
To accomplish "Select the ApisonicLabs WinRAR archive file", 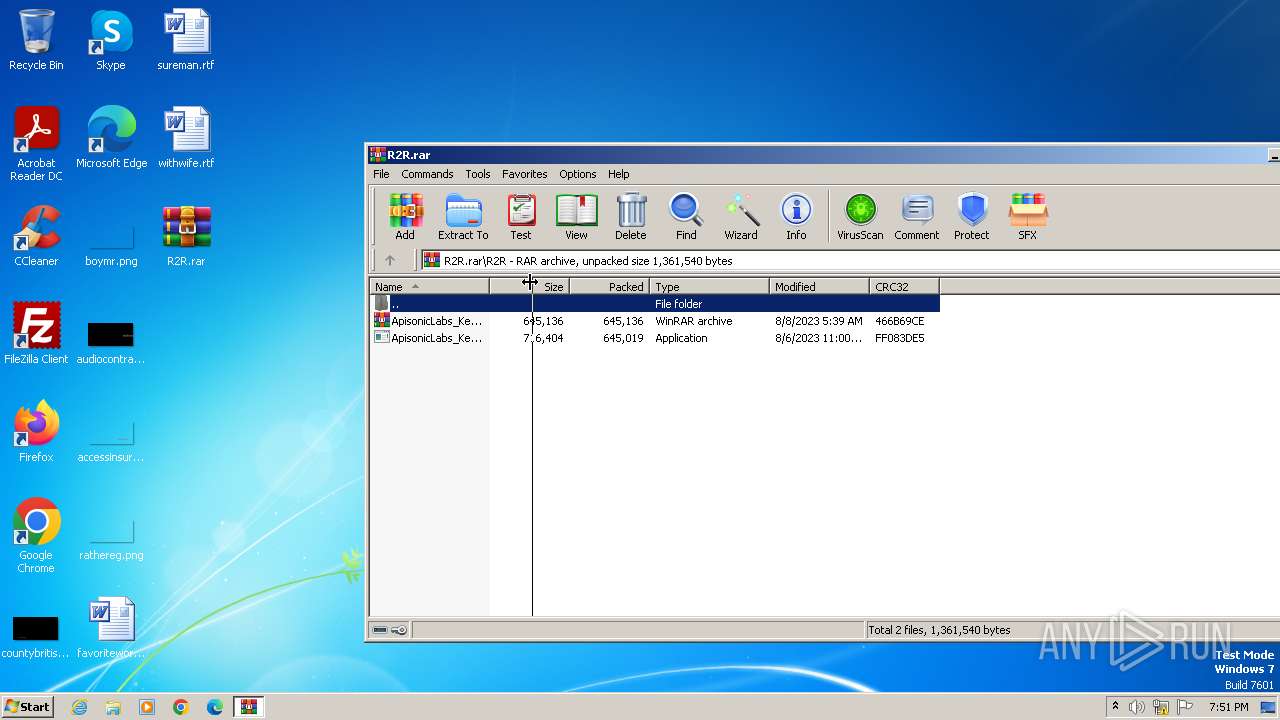I will point(655,321).
